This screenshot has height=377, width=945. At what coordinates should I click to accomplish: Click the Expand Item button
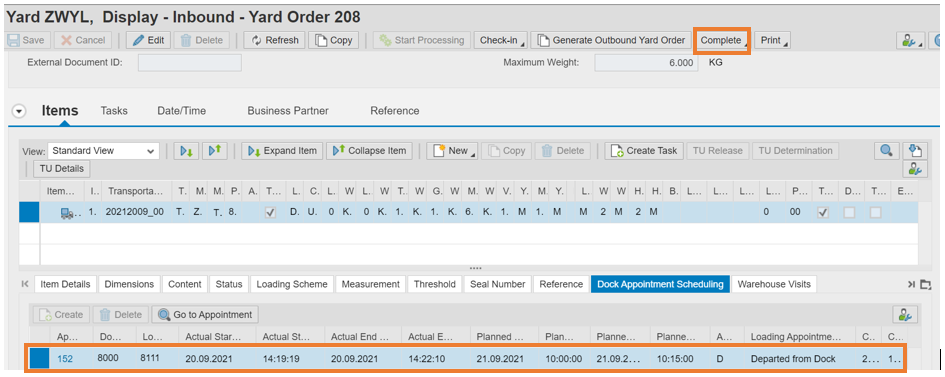283,151
